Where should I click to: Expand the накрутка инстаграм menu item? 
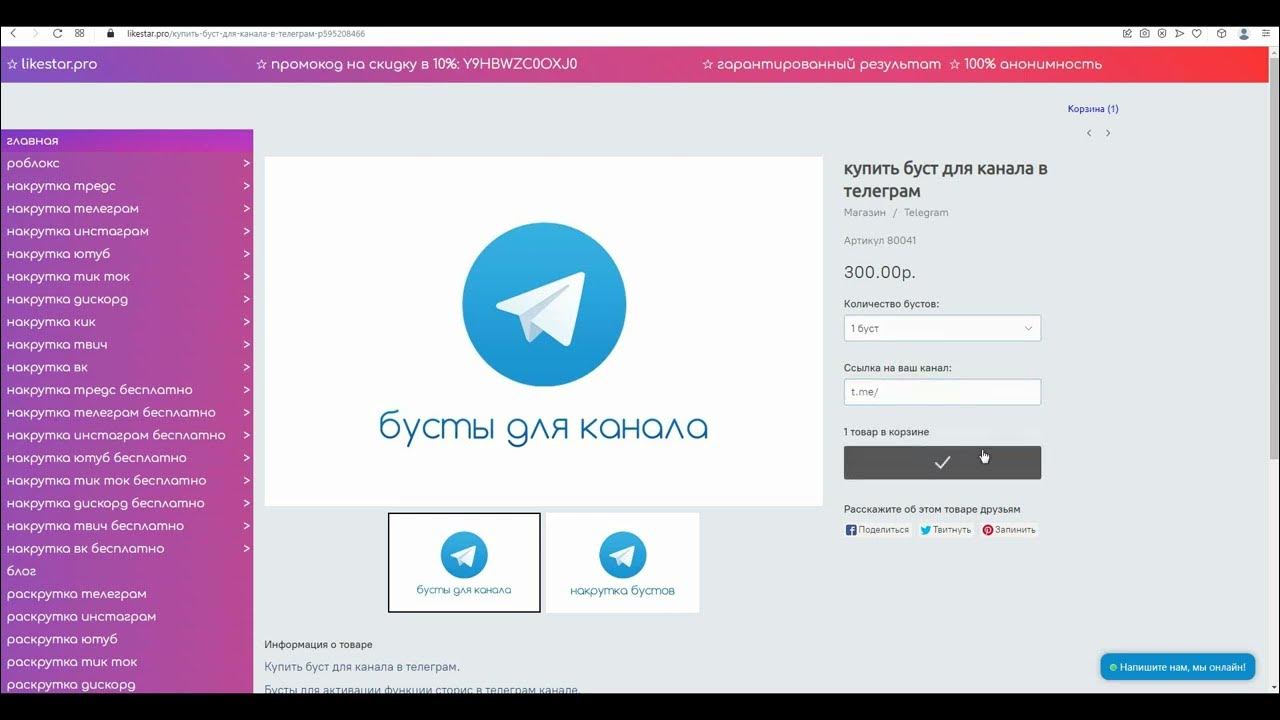(126, 231)
